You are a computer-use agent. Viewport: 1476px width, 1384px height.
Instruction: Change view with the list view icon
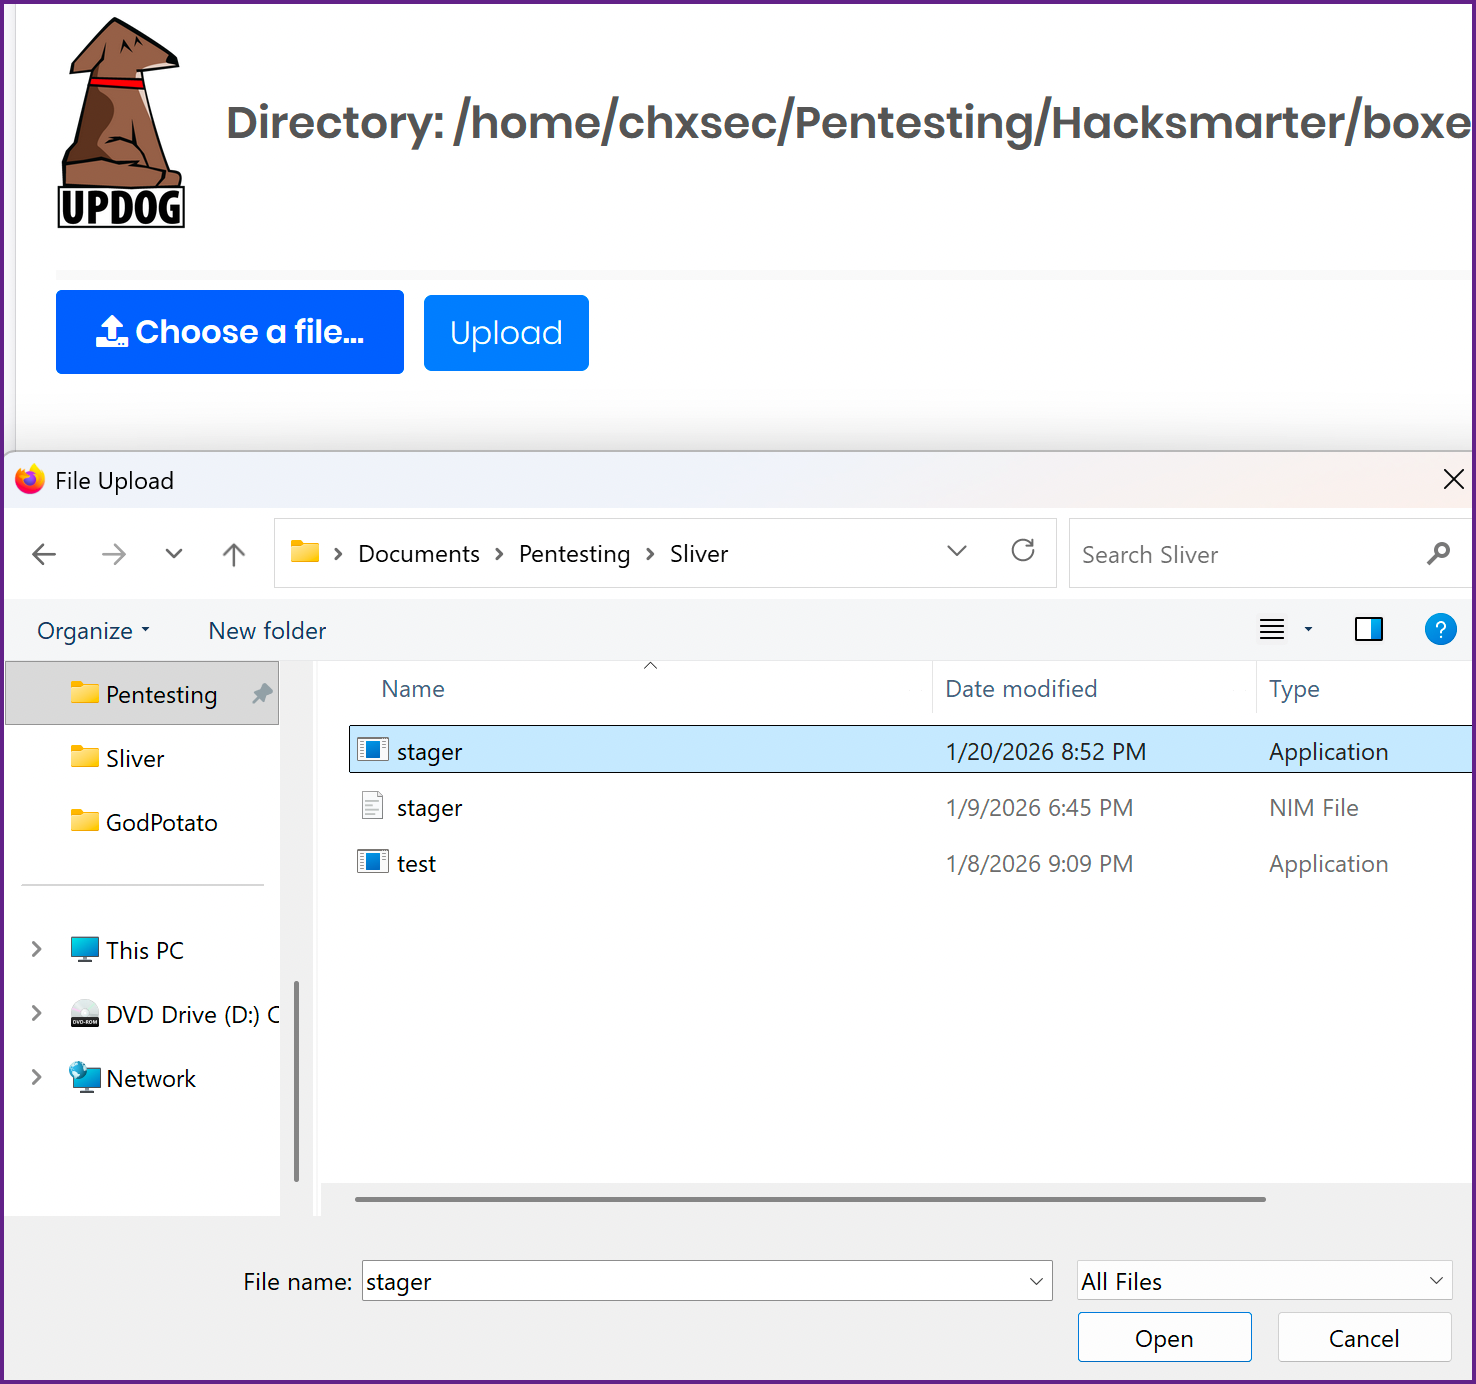1272,629
